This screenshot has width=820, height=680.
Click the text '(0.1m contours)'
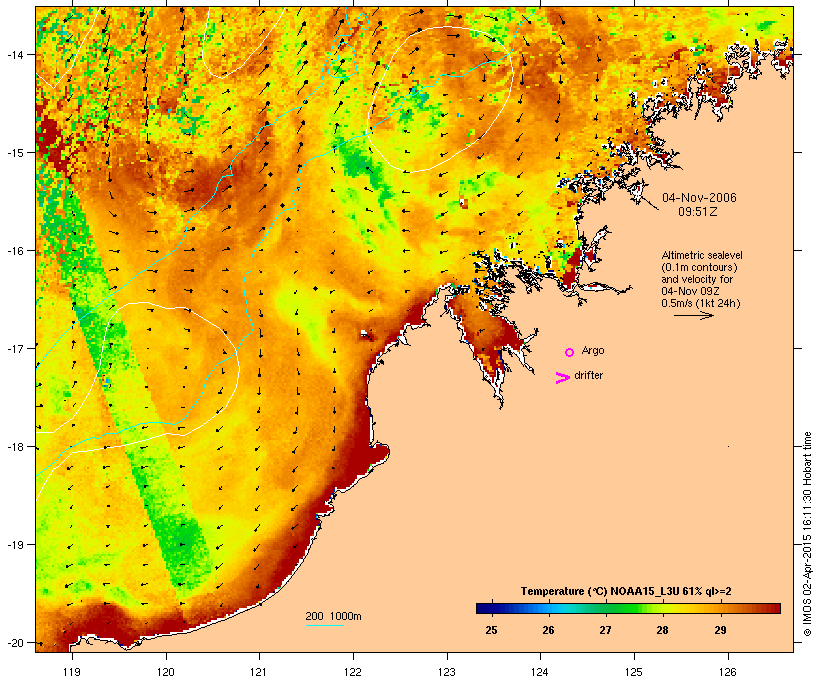(699, 267)
